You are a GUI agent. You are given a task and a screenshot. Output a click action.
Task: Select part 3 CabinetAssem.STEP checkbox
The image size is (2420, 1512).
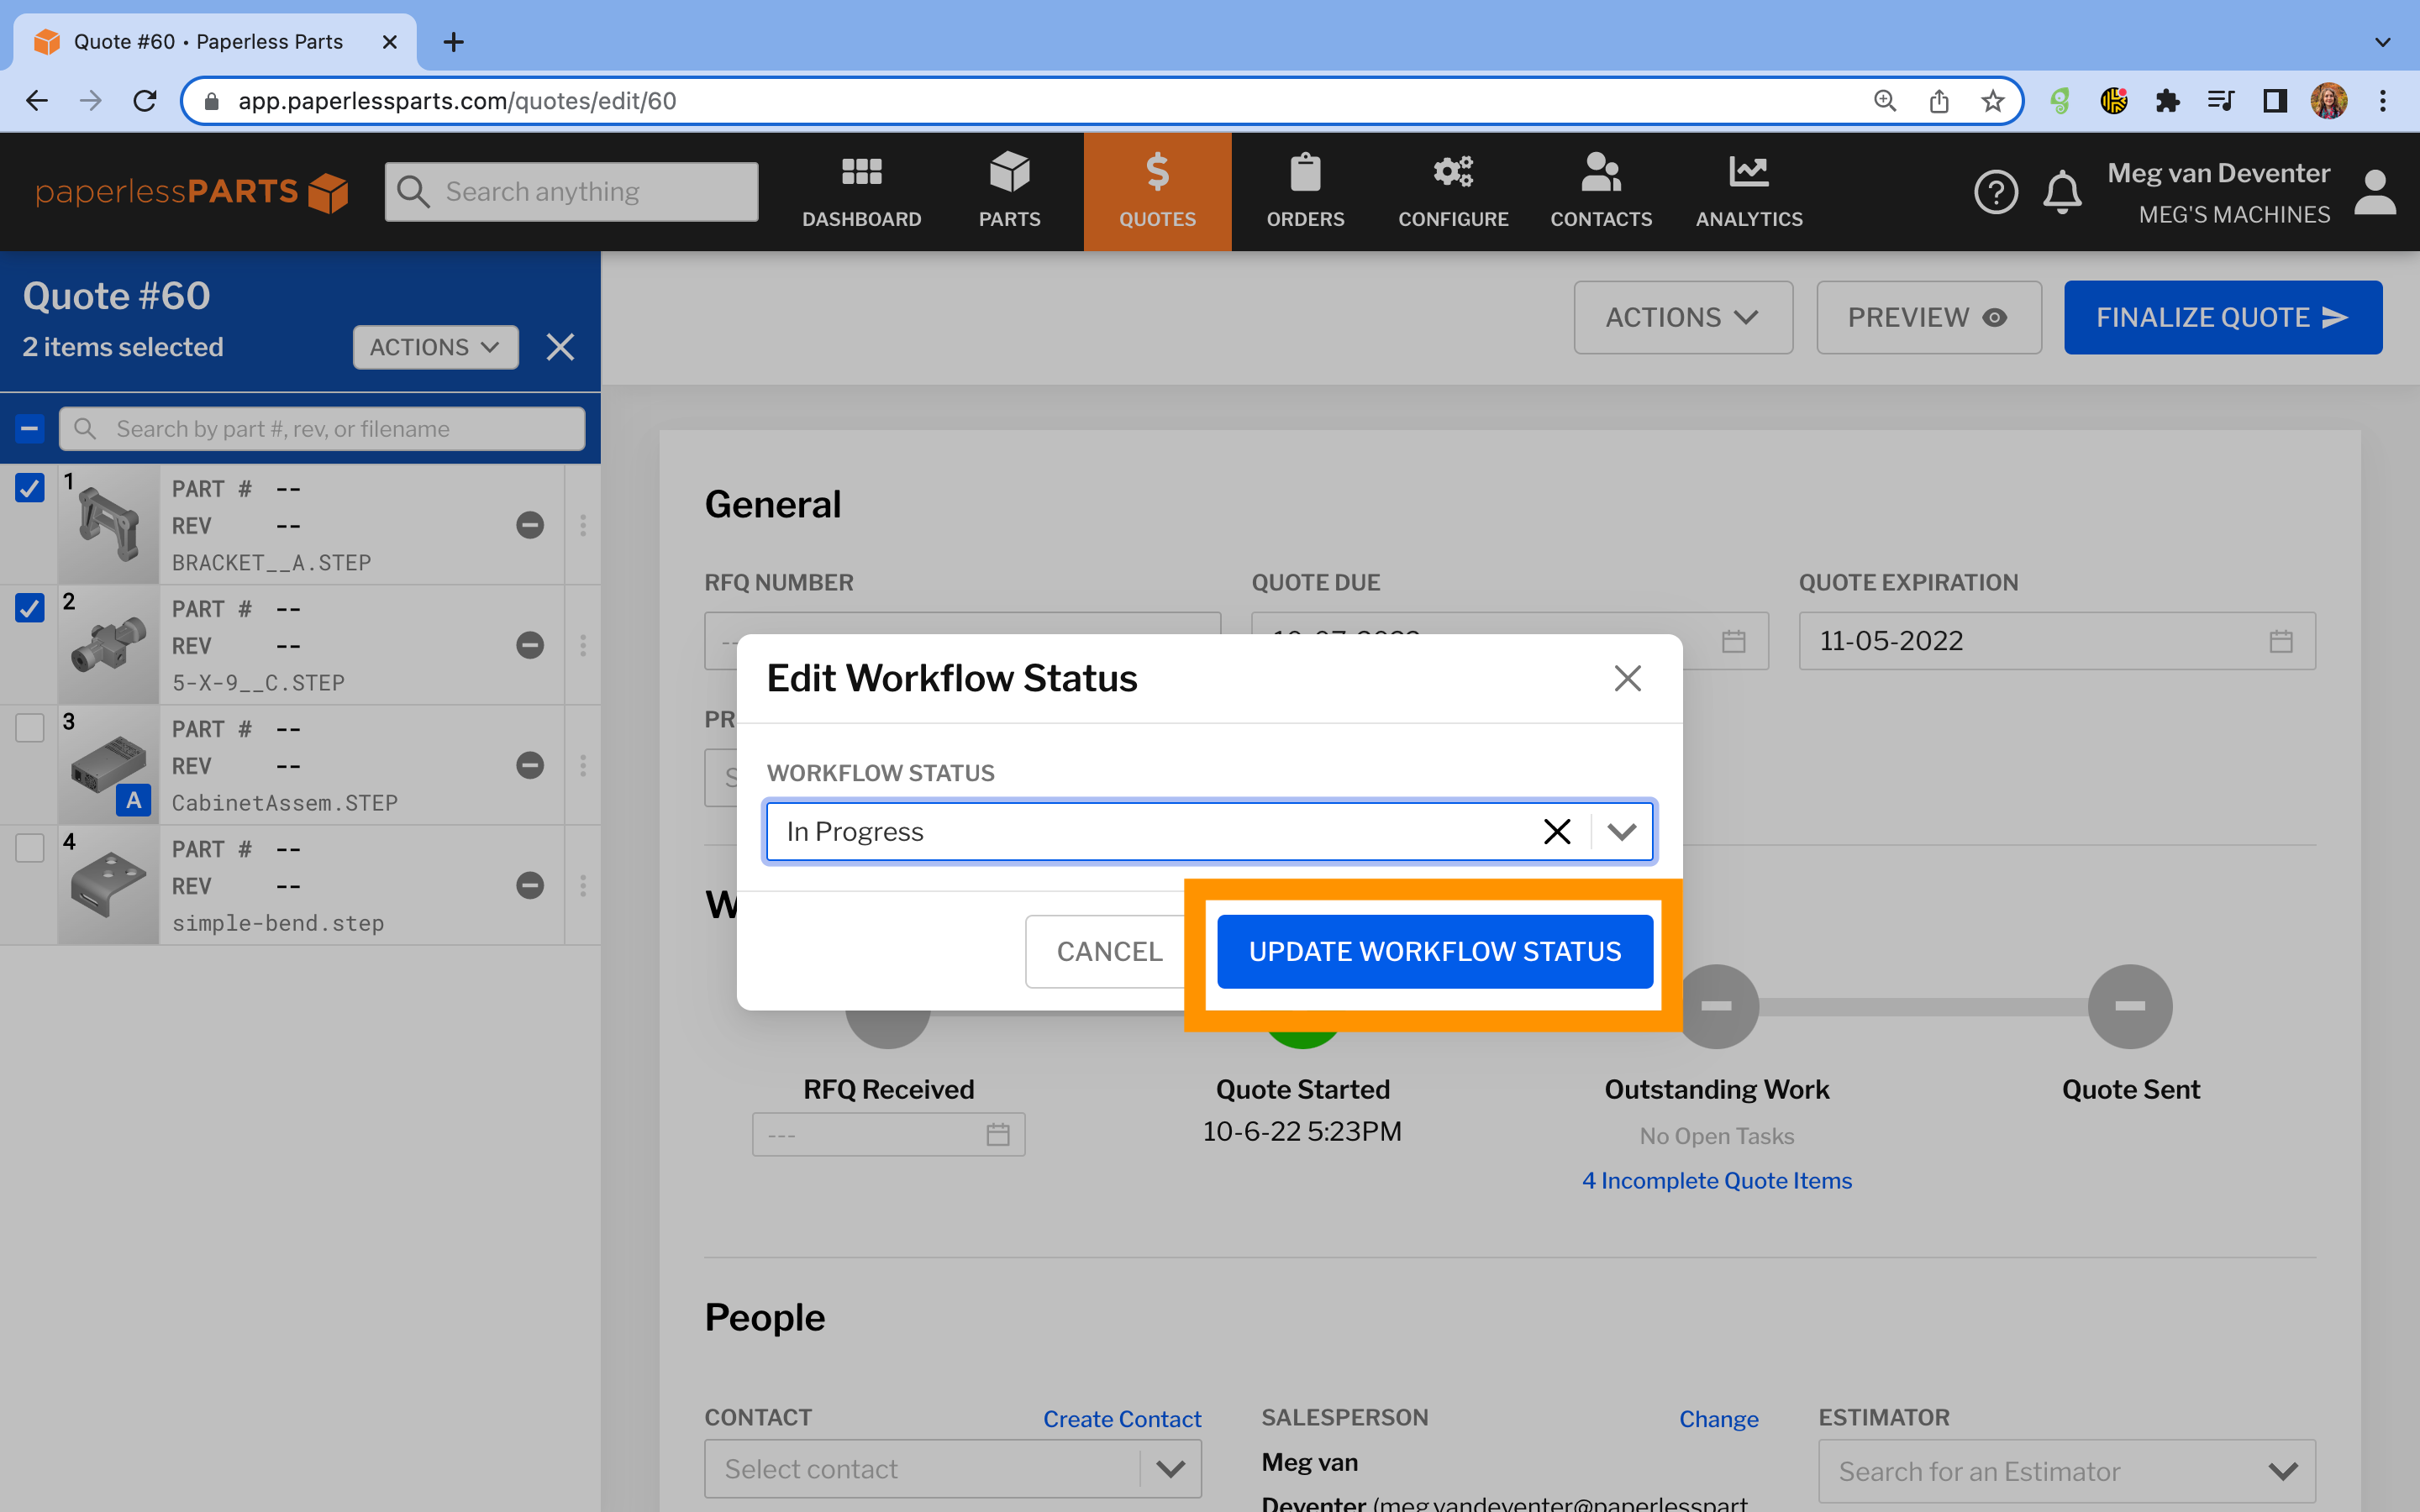coord(30,727)
